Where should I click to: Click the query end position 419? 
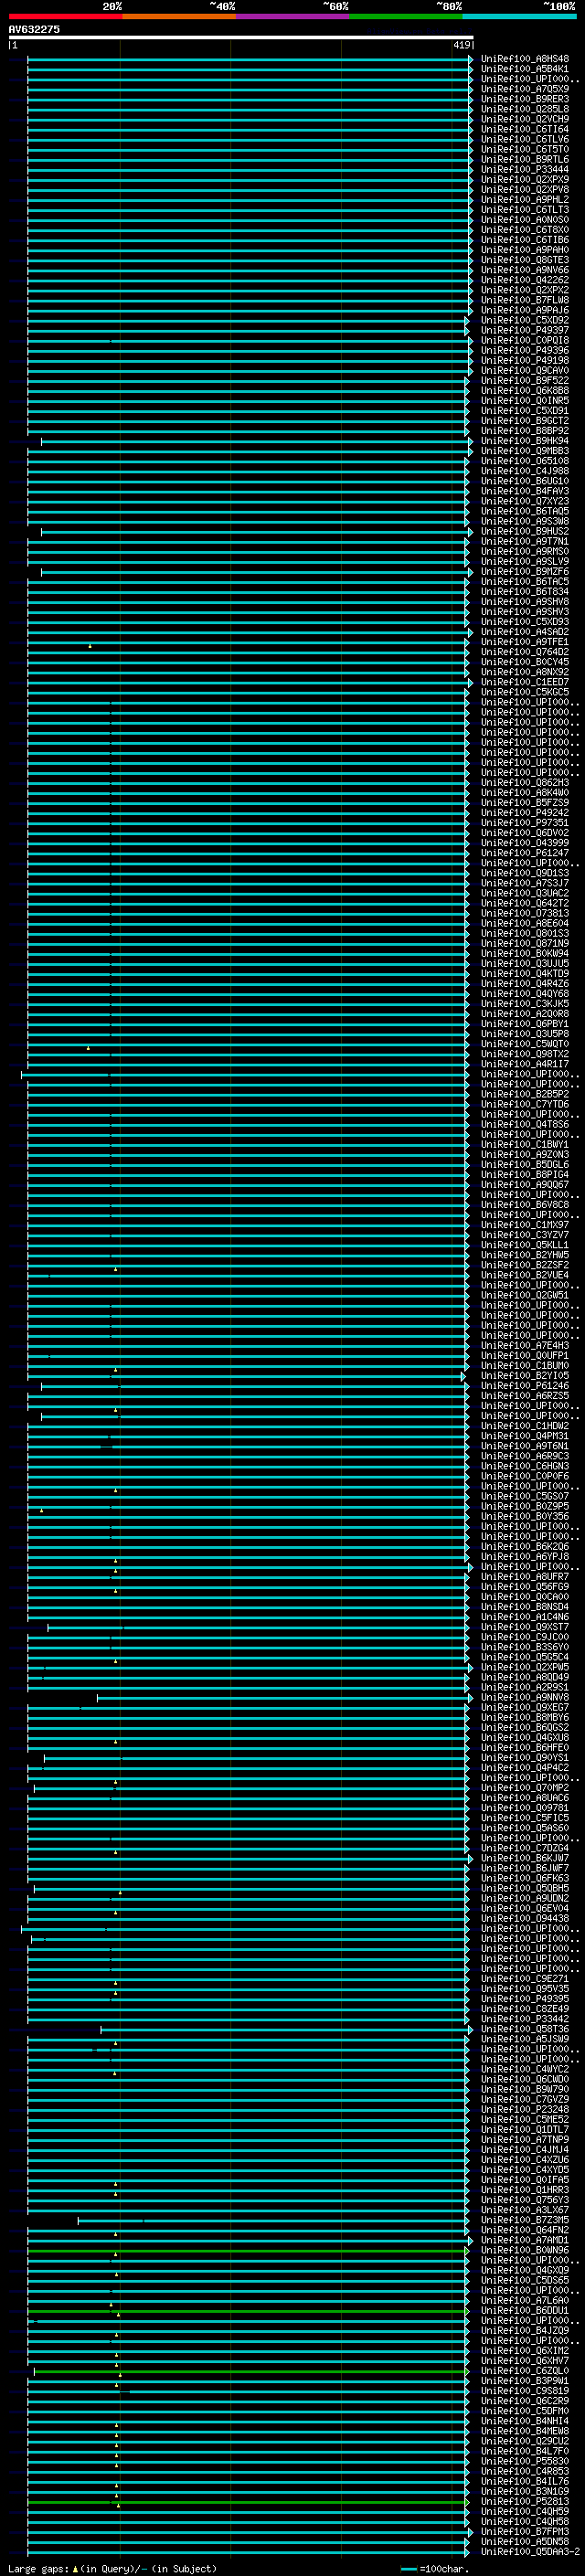point(461,45)
